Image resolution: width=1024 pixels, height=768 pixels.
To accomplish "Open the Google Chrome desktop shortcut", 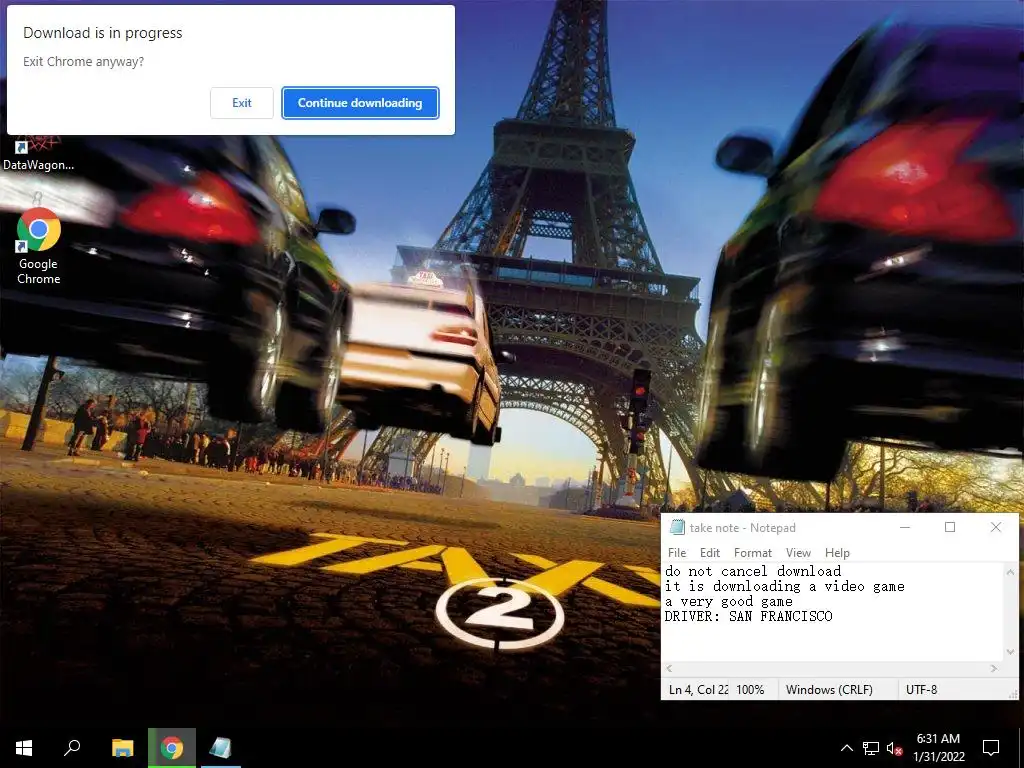I will [39, 246].
